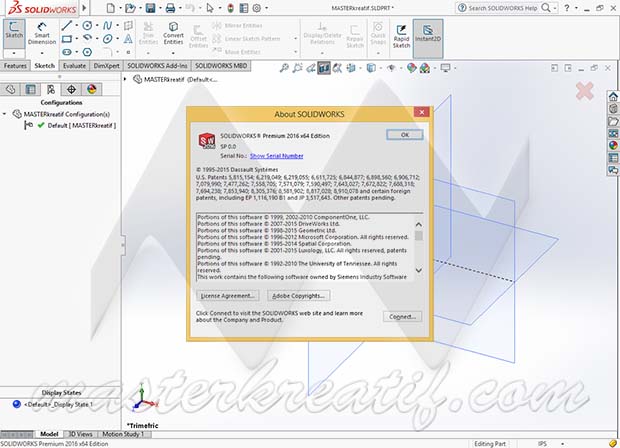Open the Options gear dropdown arrow
Image resolution: width=620 pixels, height=448 pixels.
coord(266,8)
